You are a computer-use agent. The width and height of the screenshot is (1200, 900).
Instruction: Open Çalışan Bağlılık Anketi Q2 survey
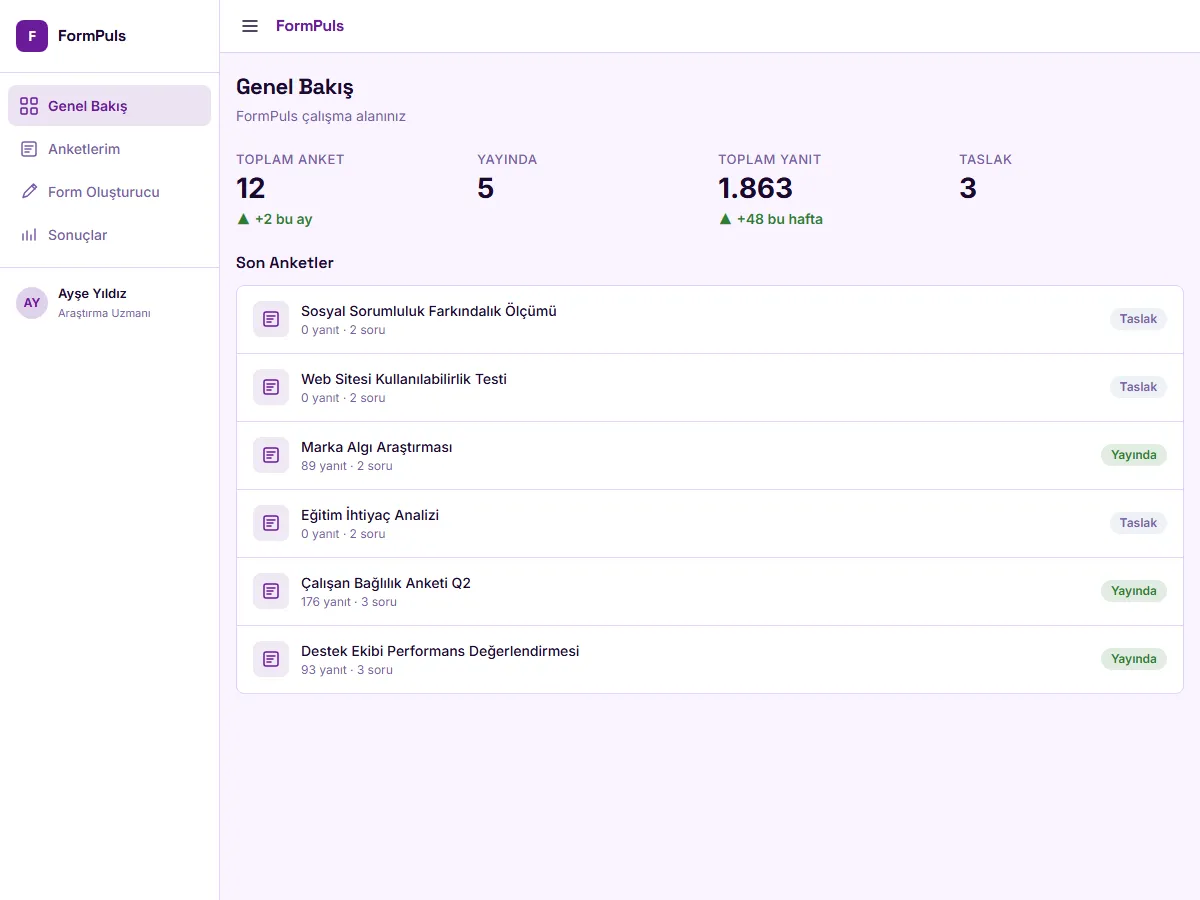point(710,591)
